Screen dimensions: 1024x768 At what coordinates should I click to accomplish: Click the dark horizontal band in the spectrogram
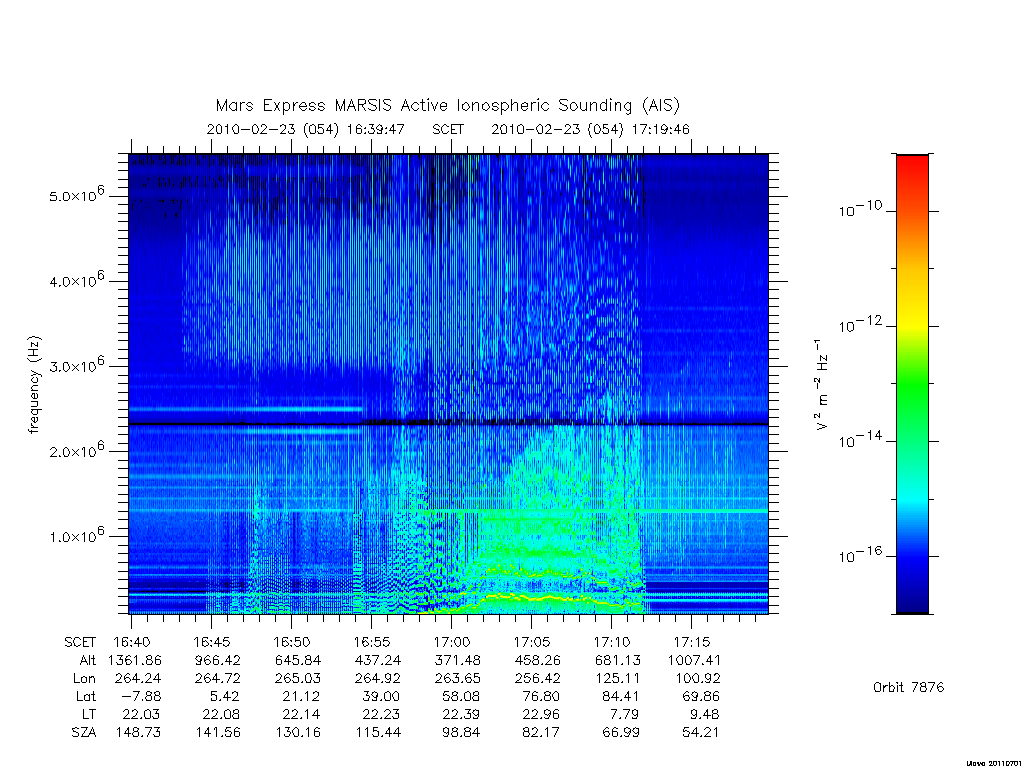pyautogui.click(x=448, y=423)
